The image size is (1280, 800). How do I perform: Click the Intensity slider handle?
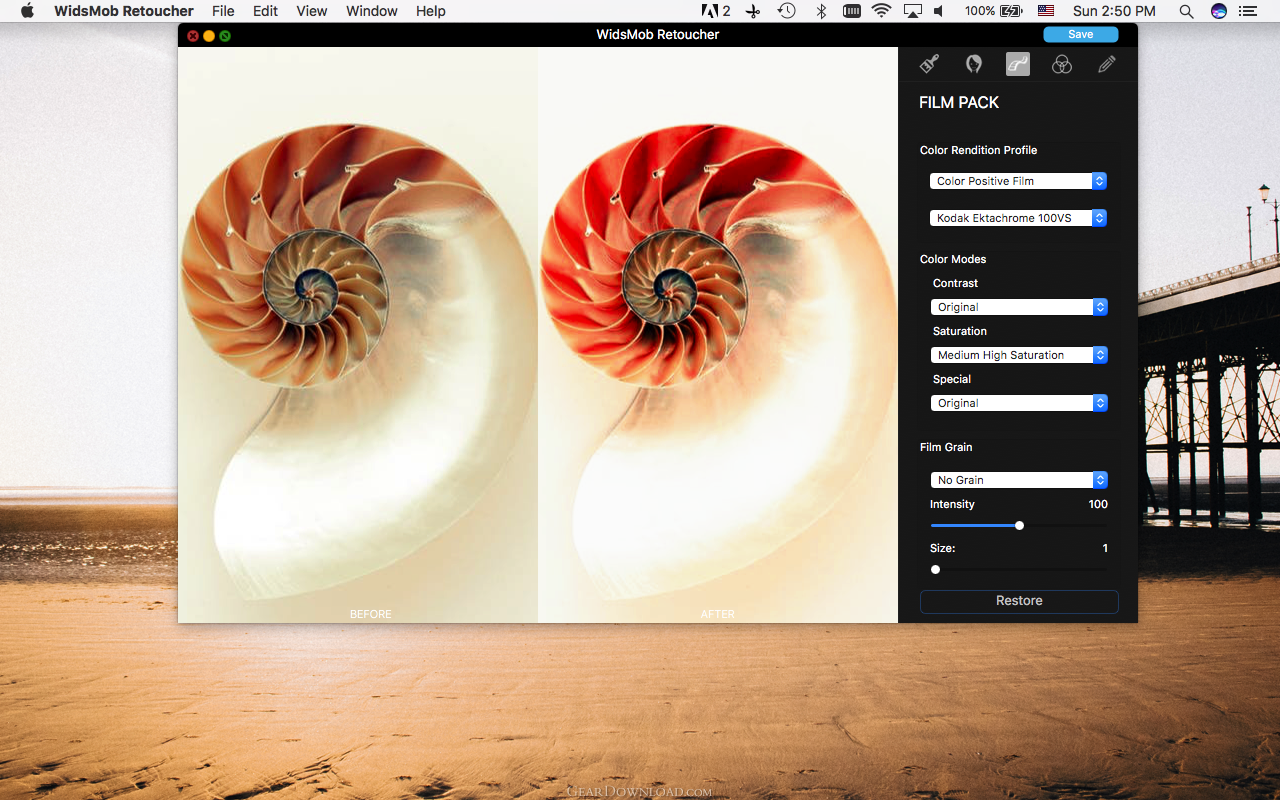pyautogui.click(x=1019, y=525)
